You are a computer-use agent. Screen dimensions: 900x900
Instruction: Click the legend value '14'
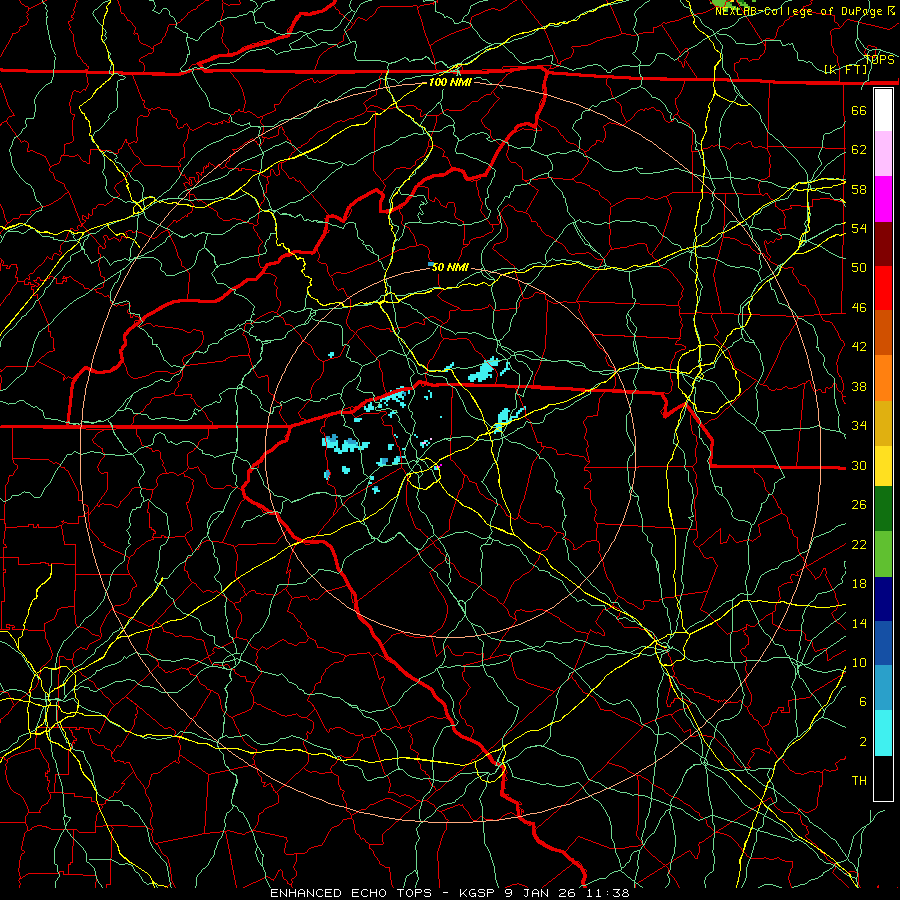(859, 623)
